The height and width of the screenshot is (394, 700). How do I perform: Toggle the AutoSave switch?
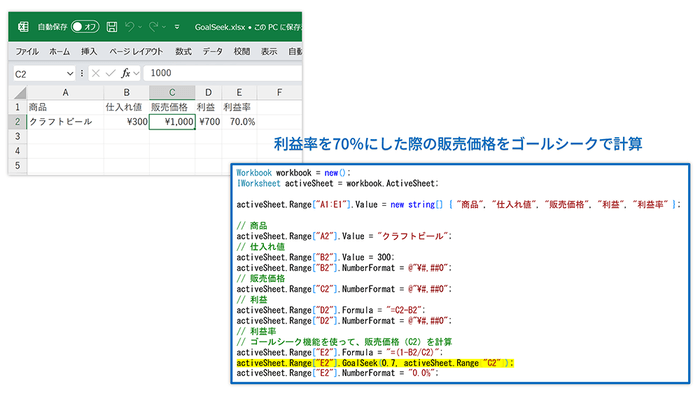click(85, 27)
